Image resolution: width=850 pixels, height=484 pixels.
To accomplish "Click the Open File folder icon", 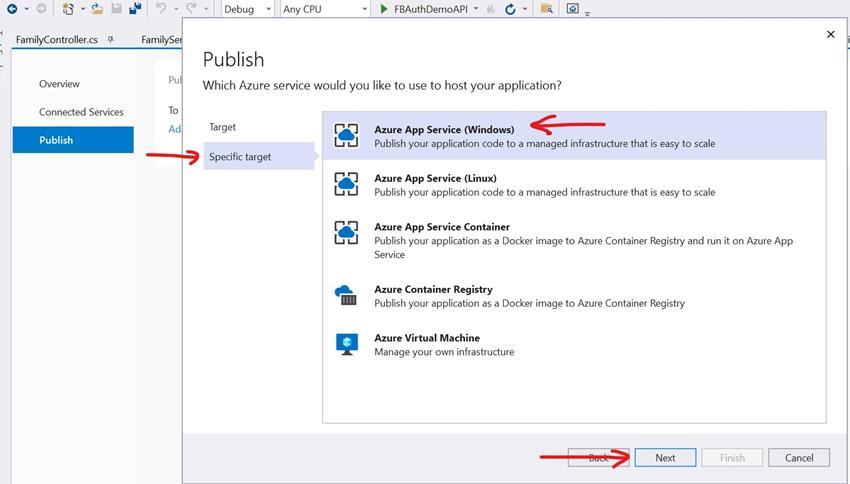I will pos(97,9).
